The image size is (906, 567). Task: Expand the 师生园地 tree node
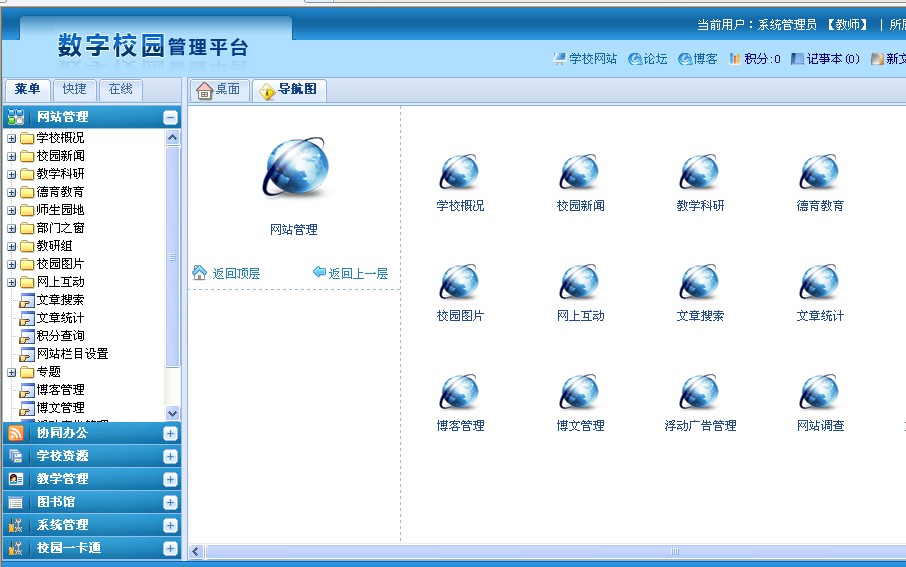(x=12, y=210)
